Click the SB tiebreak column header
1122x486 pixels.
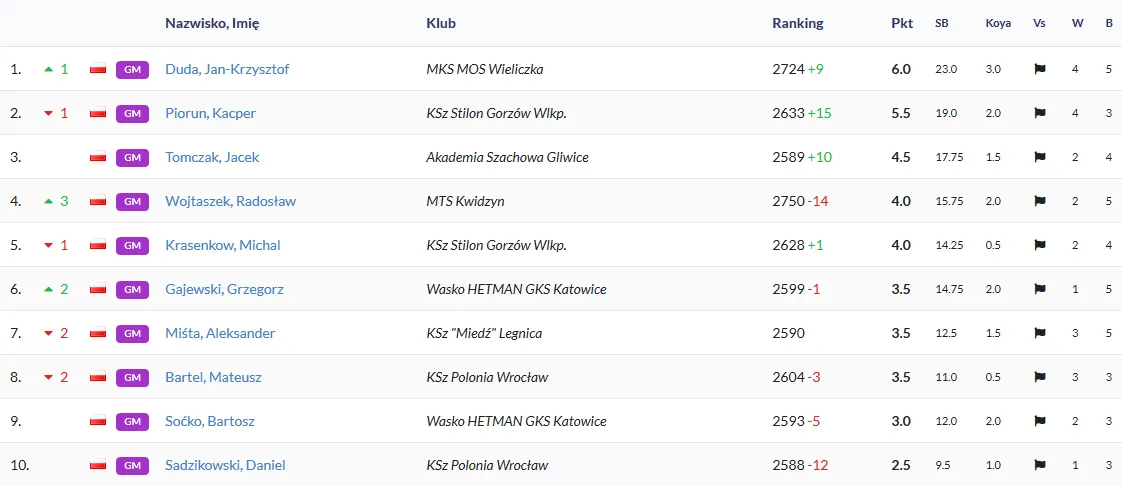point(942,23)
